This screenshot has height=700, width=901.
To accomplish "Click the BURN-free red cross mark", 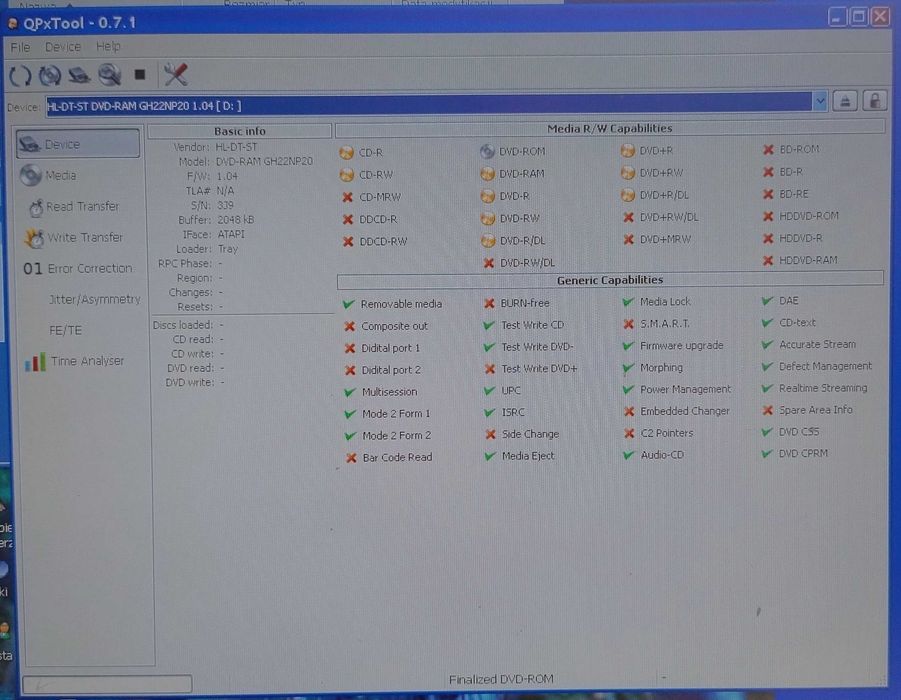I will pyautogui.click(x=490, y=303).
